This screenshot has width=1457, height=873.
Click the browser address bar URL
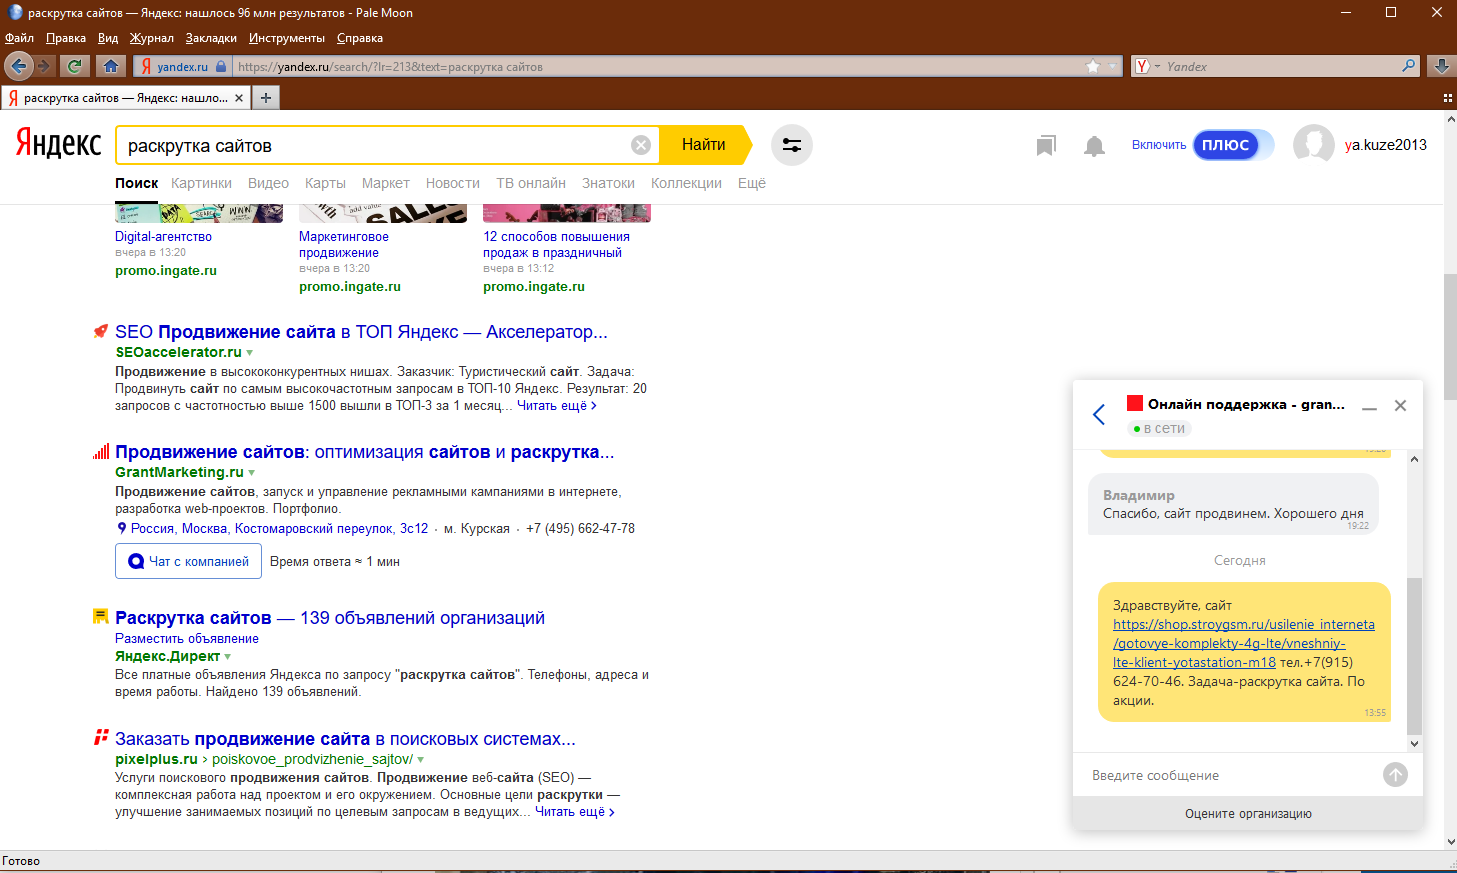(658, 67)
